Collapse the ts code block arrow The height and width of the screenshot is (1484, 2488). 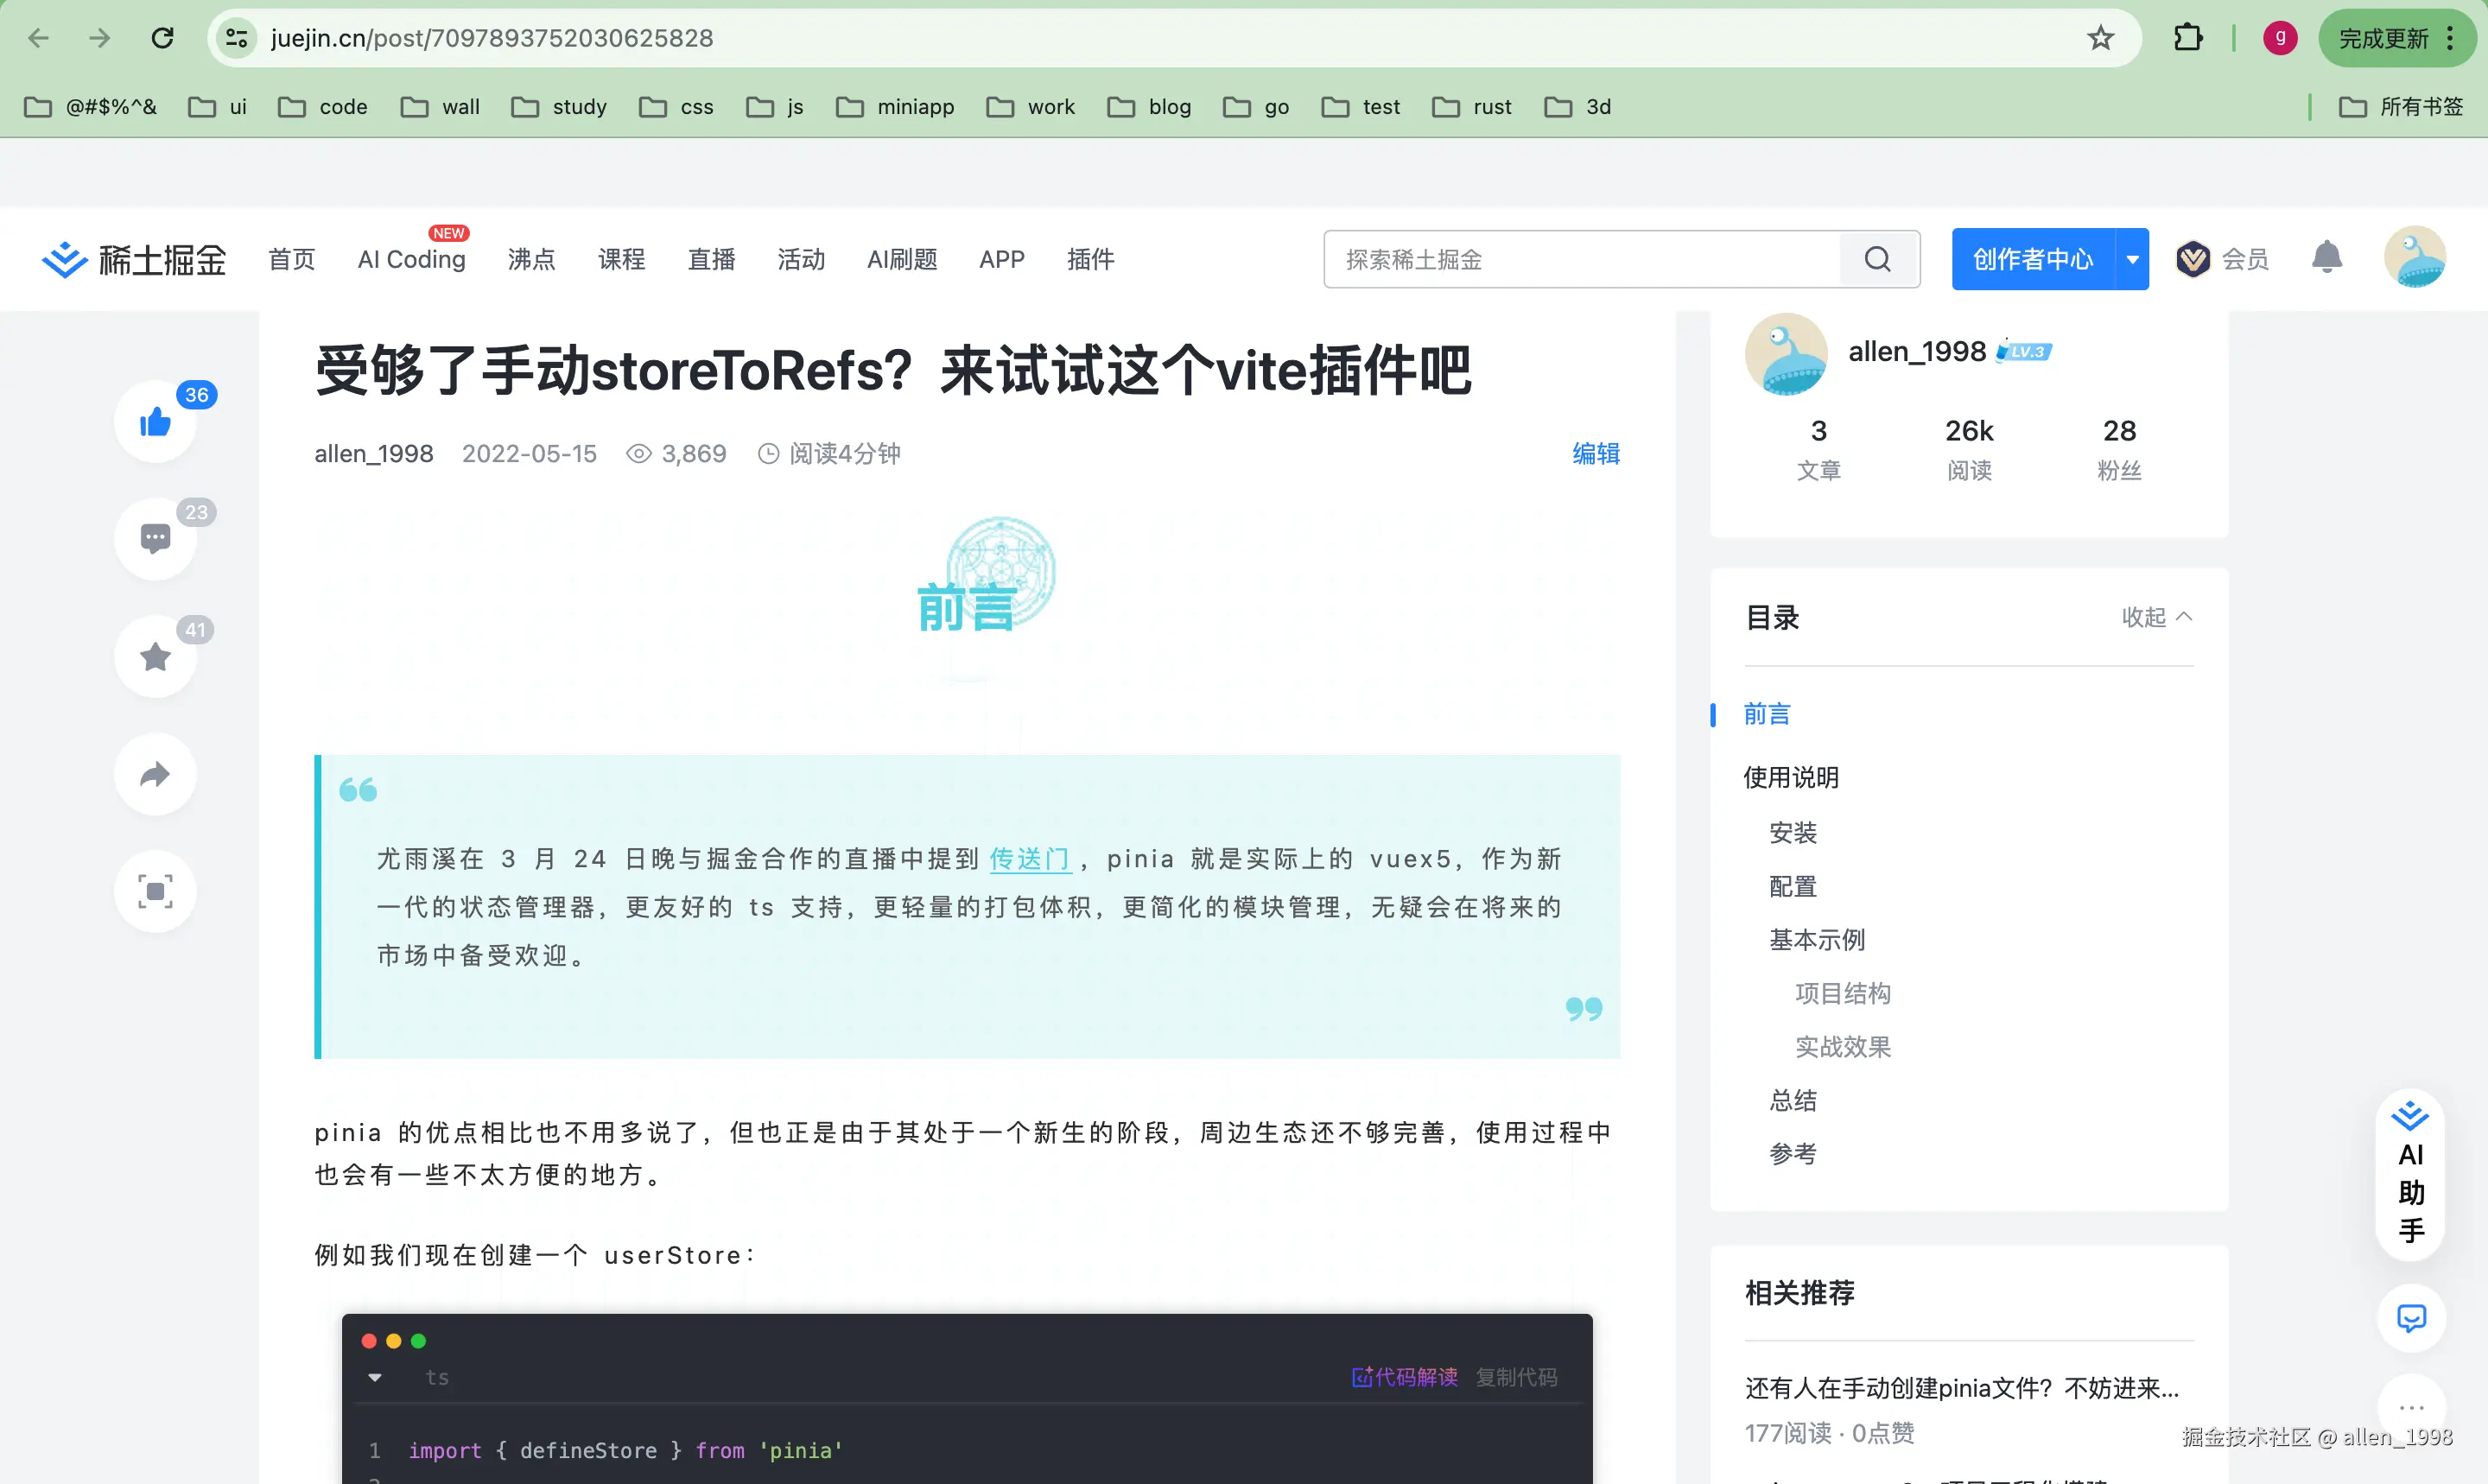375,1377
